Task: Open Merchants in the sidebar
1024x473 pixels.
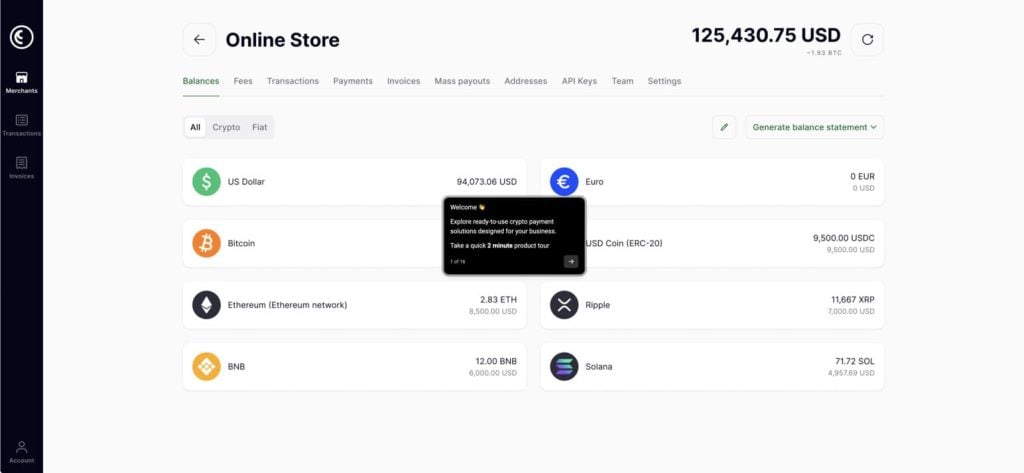Action: click(21, 82)
